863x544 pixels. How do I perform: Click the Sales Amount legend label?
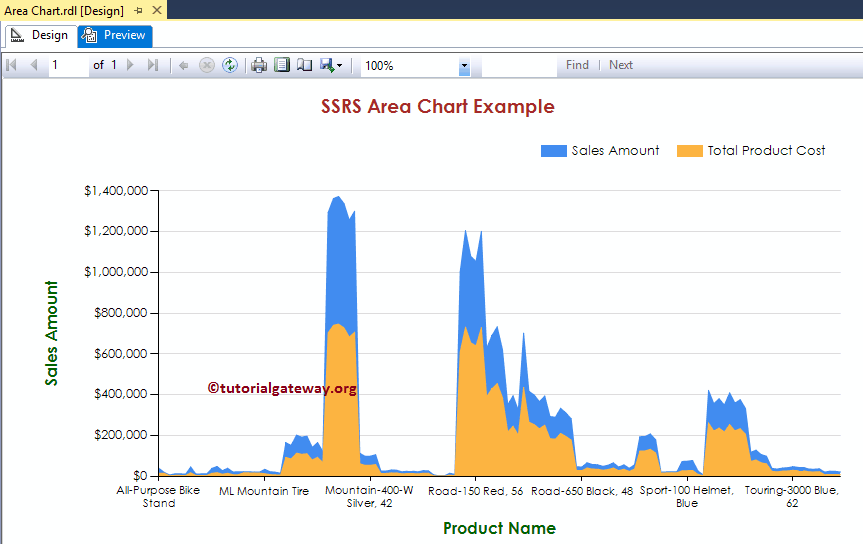(x=615, y=150)
